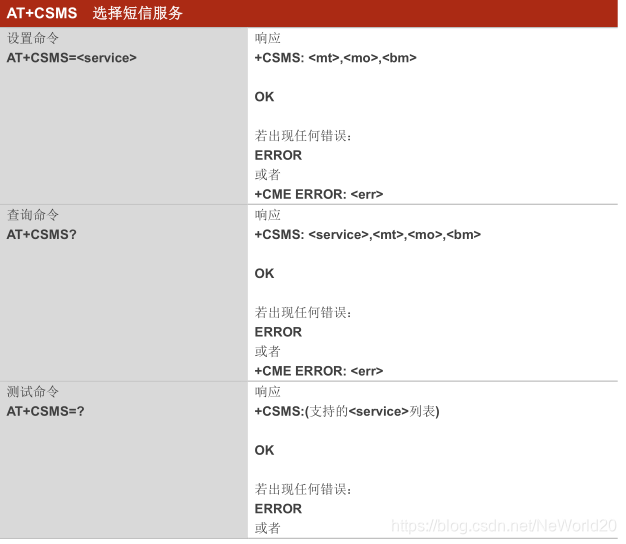Viewport: 626px width, 544px height.
Task: Select the "测试命令" label
Action: 33,392
